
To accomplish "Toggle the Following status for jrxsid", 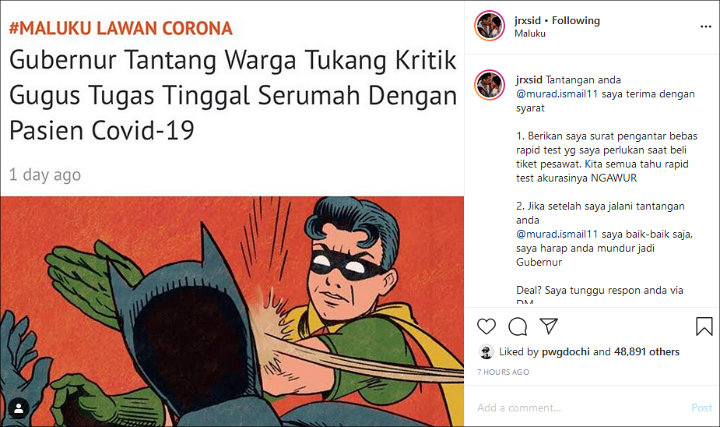I will [576, 21].
